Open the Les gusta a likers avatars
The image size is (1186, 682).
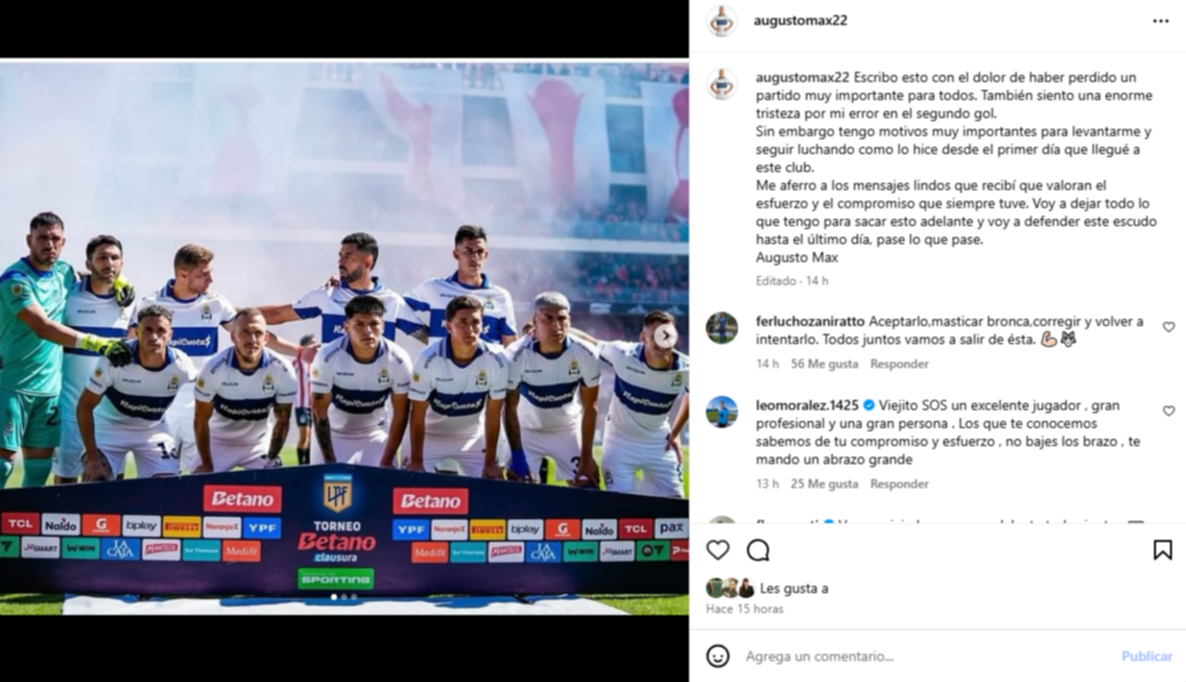point(731,588)
